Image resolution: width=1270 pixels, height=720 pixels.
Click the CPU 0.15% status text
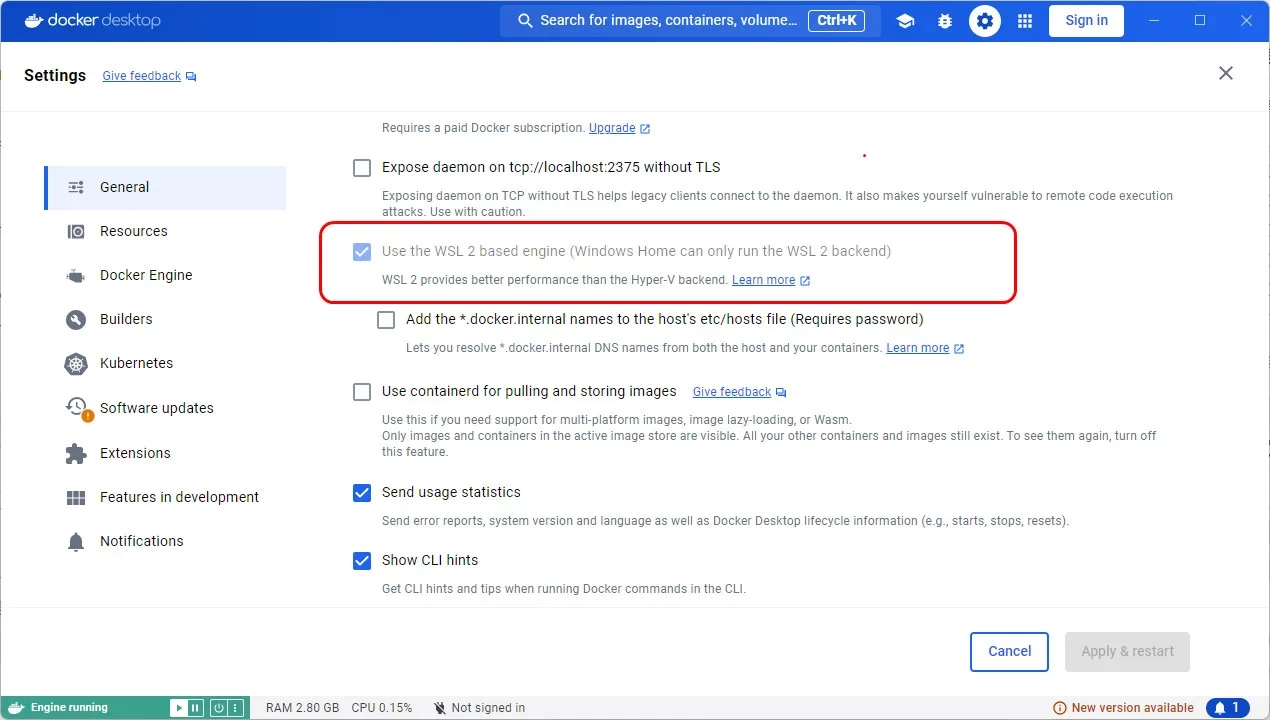coord(382,708)
